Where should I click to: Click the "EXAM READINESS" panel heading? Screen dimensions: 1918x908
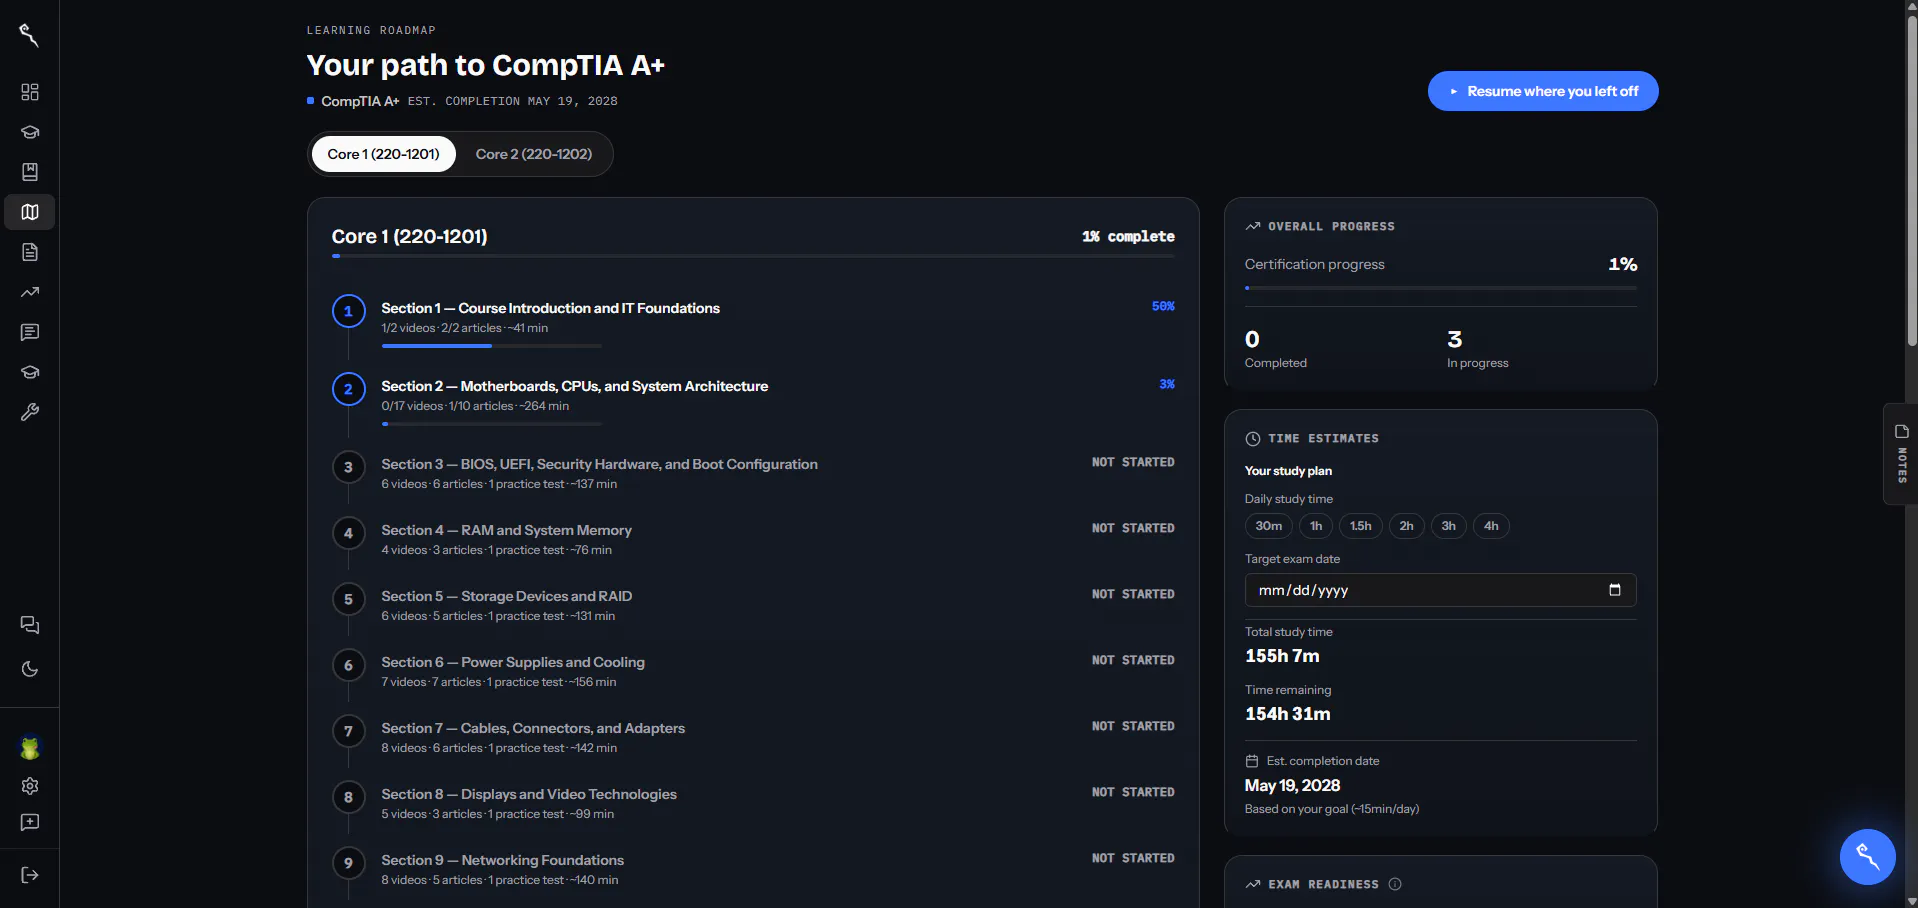pos(1323,884)
